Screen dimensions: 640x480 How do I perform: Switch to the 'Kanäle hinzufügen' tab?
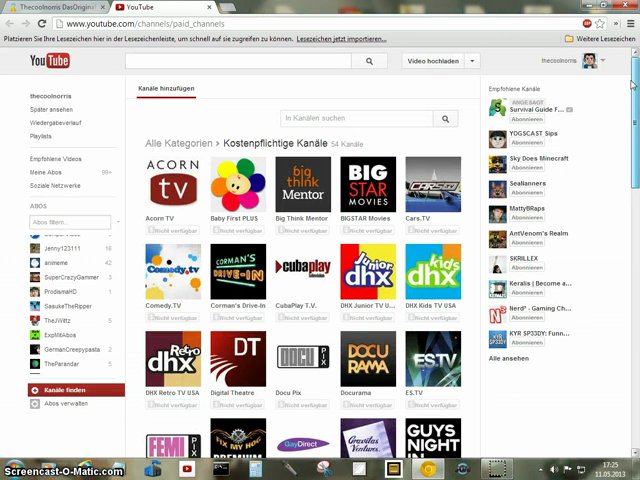[166, 89]
